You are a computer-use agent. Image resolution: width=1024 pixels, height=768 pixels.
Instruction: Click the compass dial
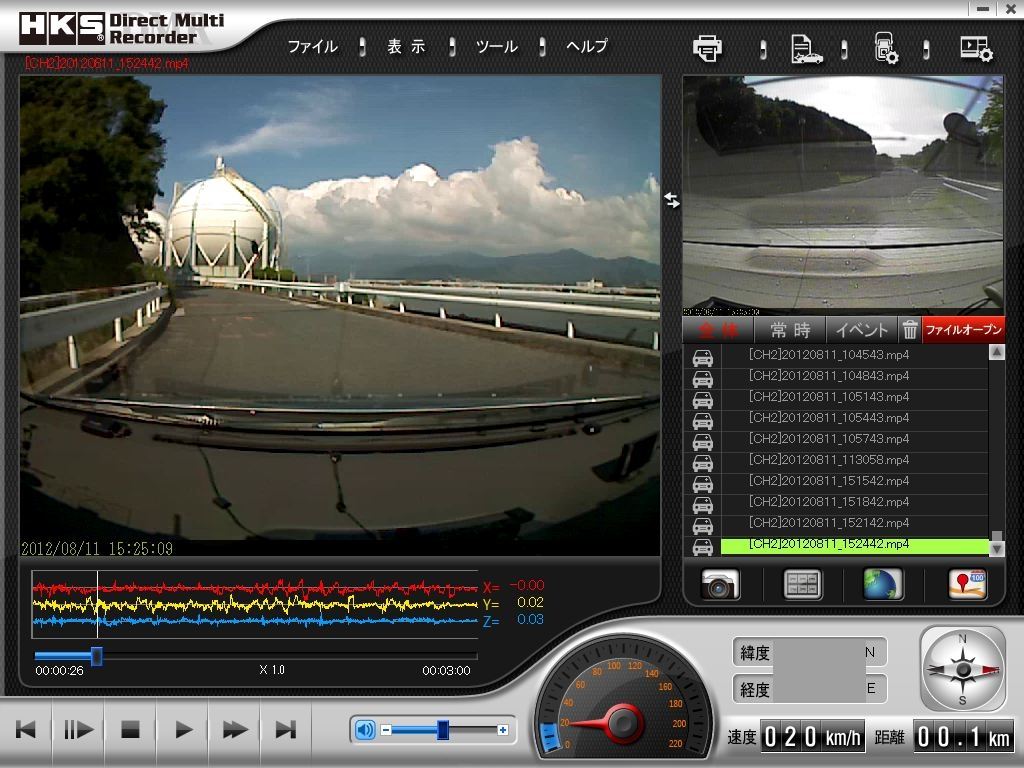click(963, 669)
